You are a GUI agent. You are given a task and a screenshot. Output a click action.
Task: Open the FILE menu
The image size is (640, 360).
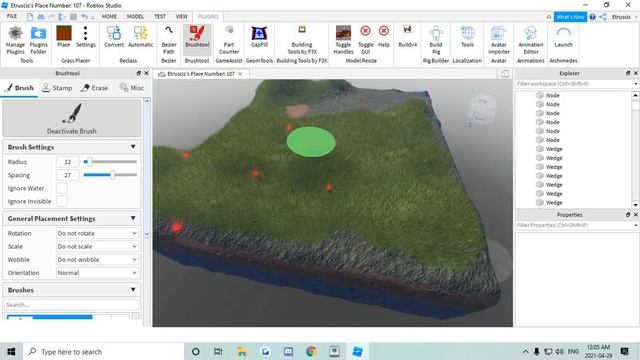pos(12,16)
